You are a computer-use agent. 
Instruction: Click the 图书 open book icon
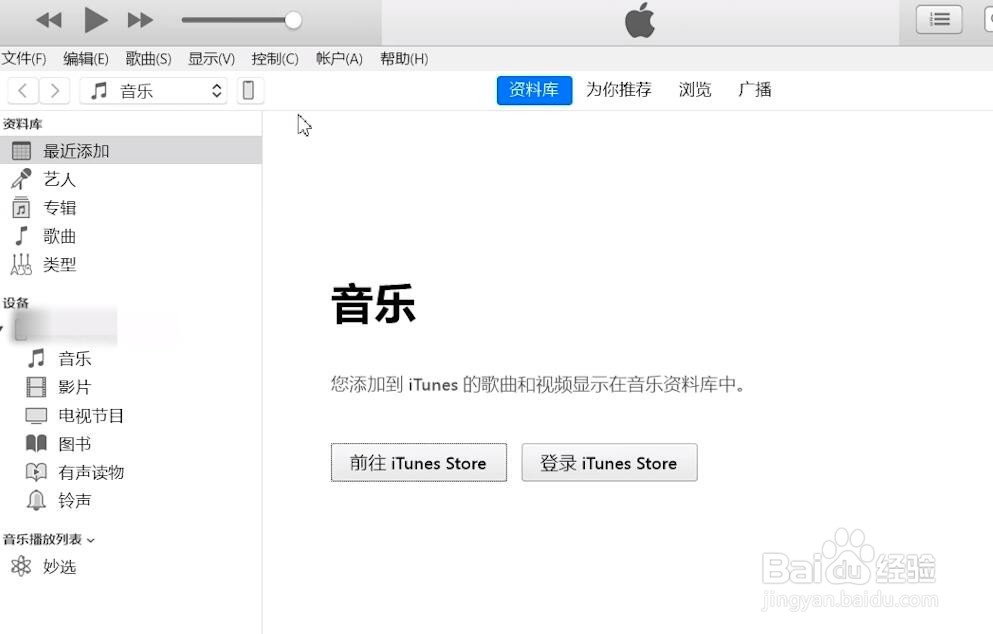point(36,443)
